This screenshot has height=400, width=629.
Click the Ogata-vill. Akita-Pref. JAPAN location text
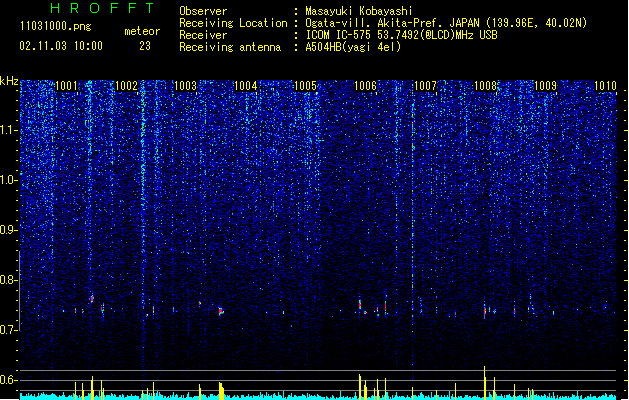[x=446, y=23]
